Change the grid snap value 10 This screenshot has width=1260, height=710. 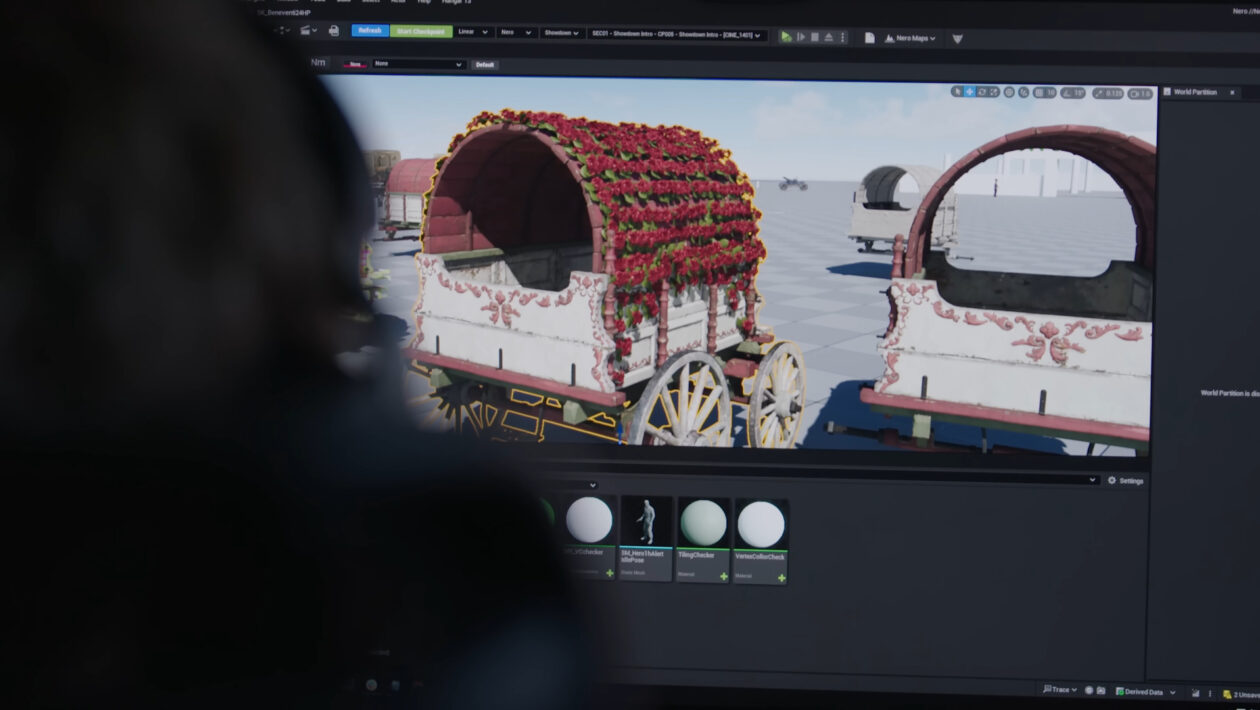coord(1050,93)
